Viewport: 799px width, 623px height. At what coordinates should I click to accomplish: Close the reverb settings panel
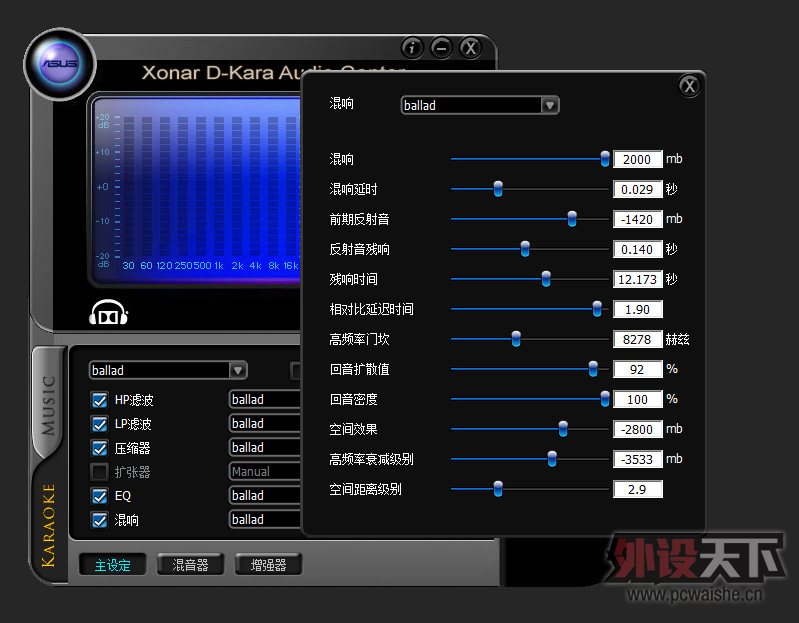(x=689, y=86)
